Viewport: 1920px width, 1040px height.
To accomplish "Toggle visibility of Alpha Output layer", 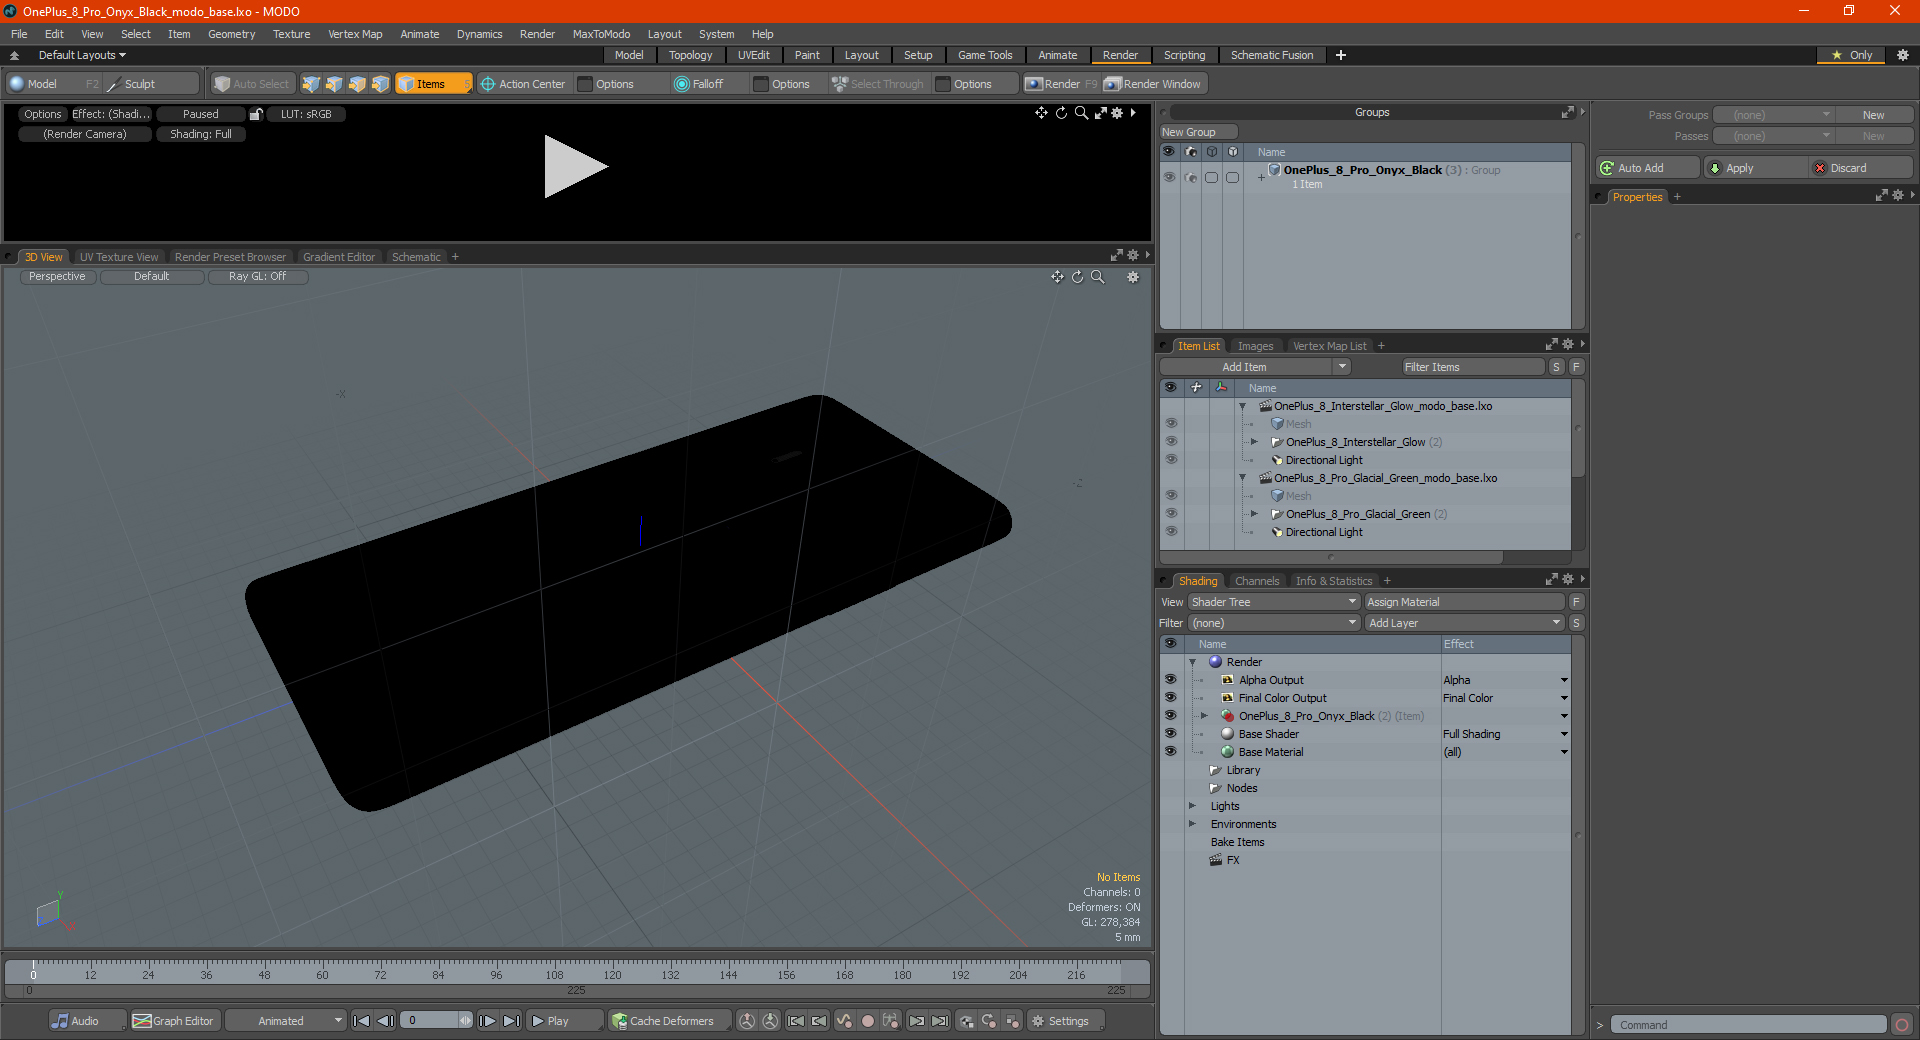I will coord(1170,680).
